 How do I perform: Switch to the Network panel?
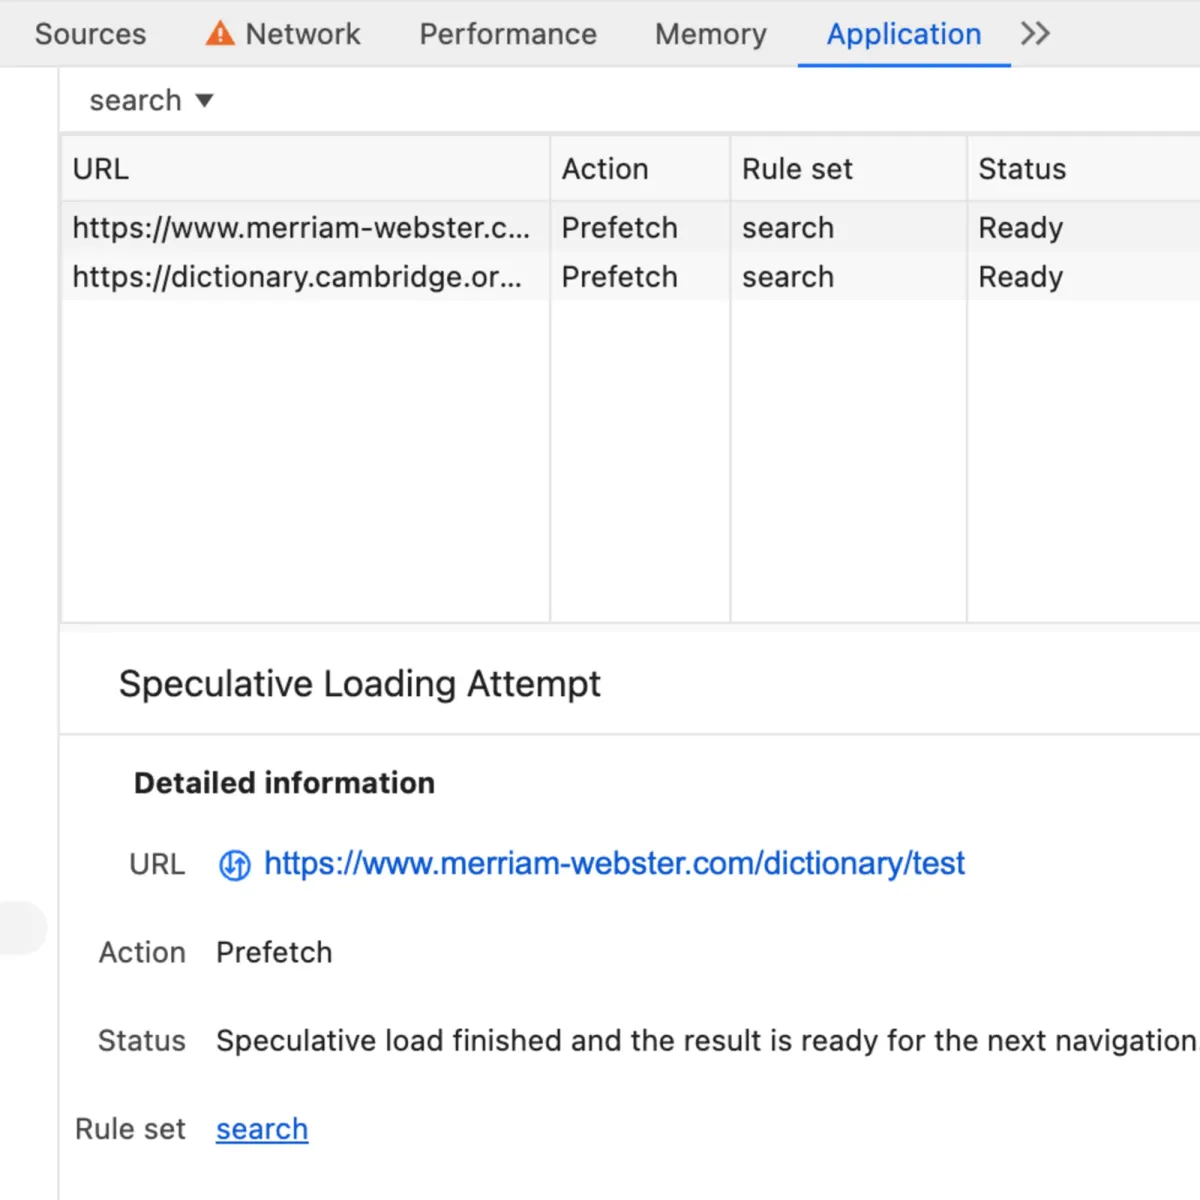(x=301, y=33)
